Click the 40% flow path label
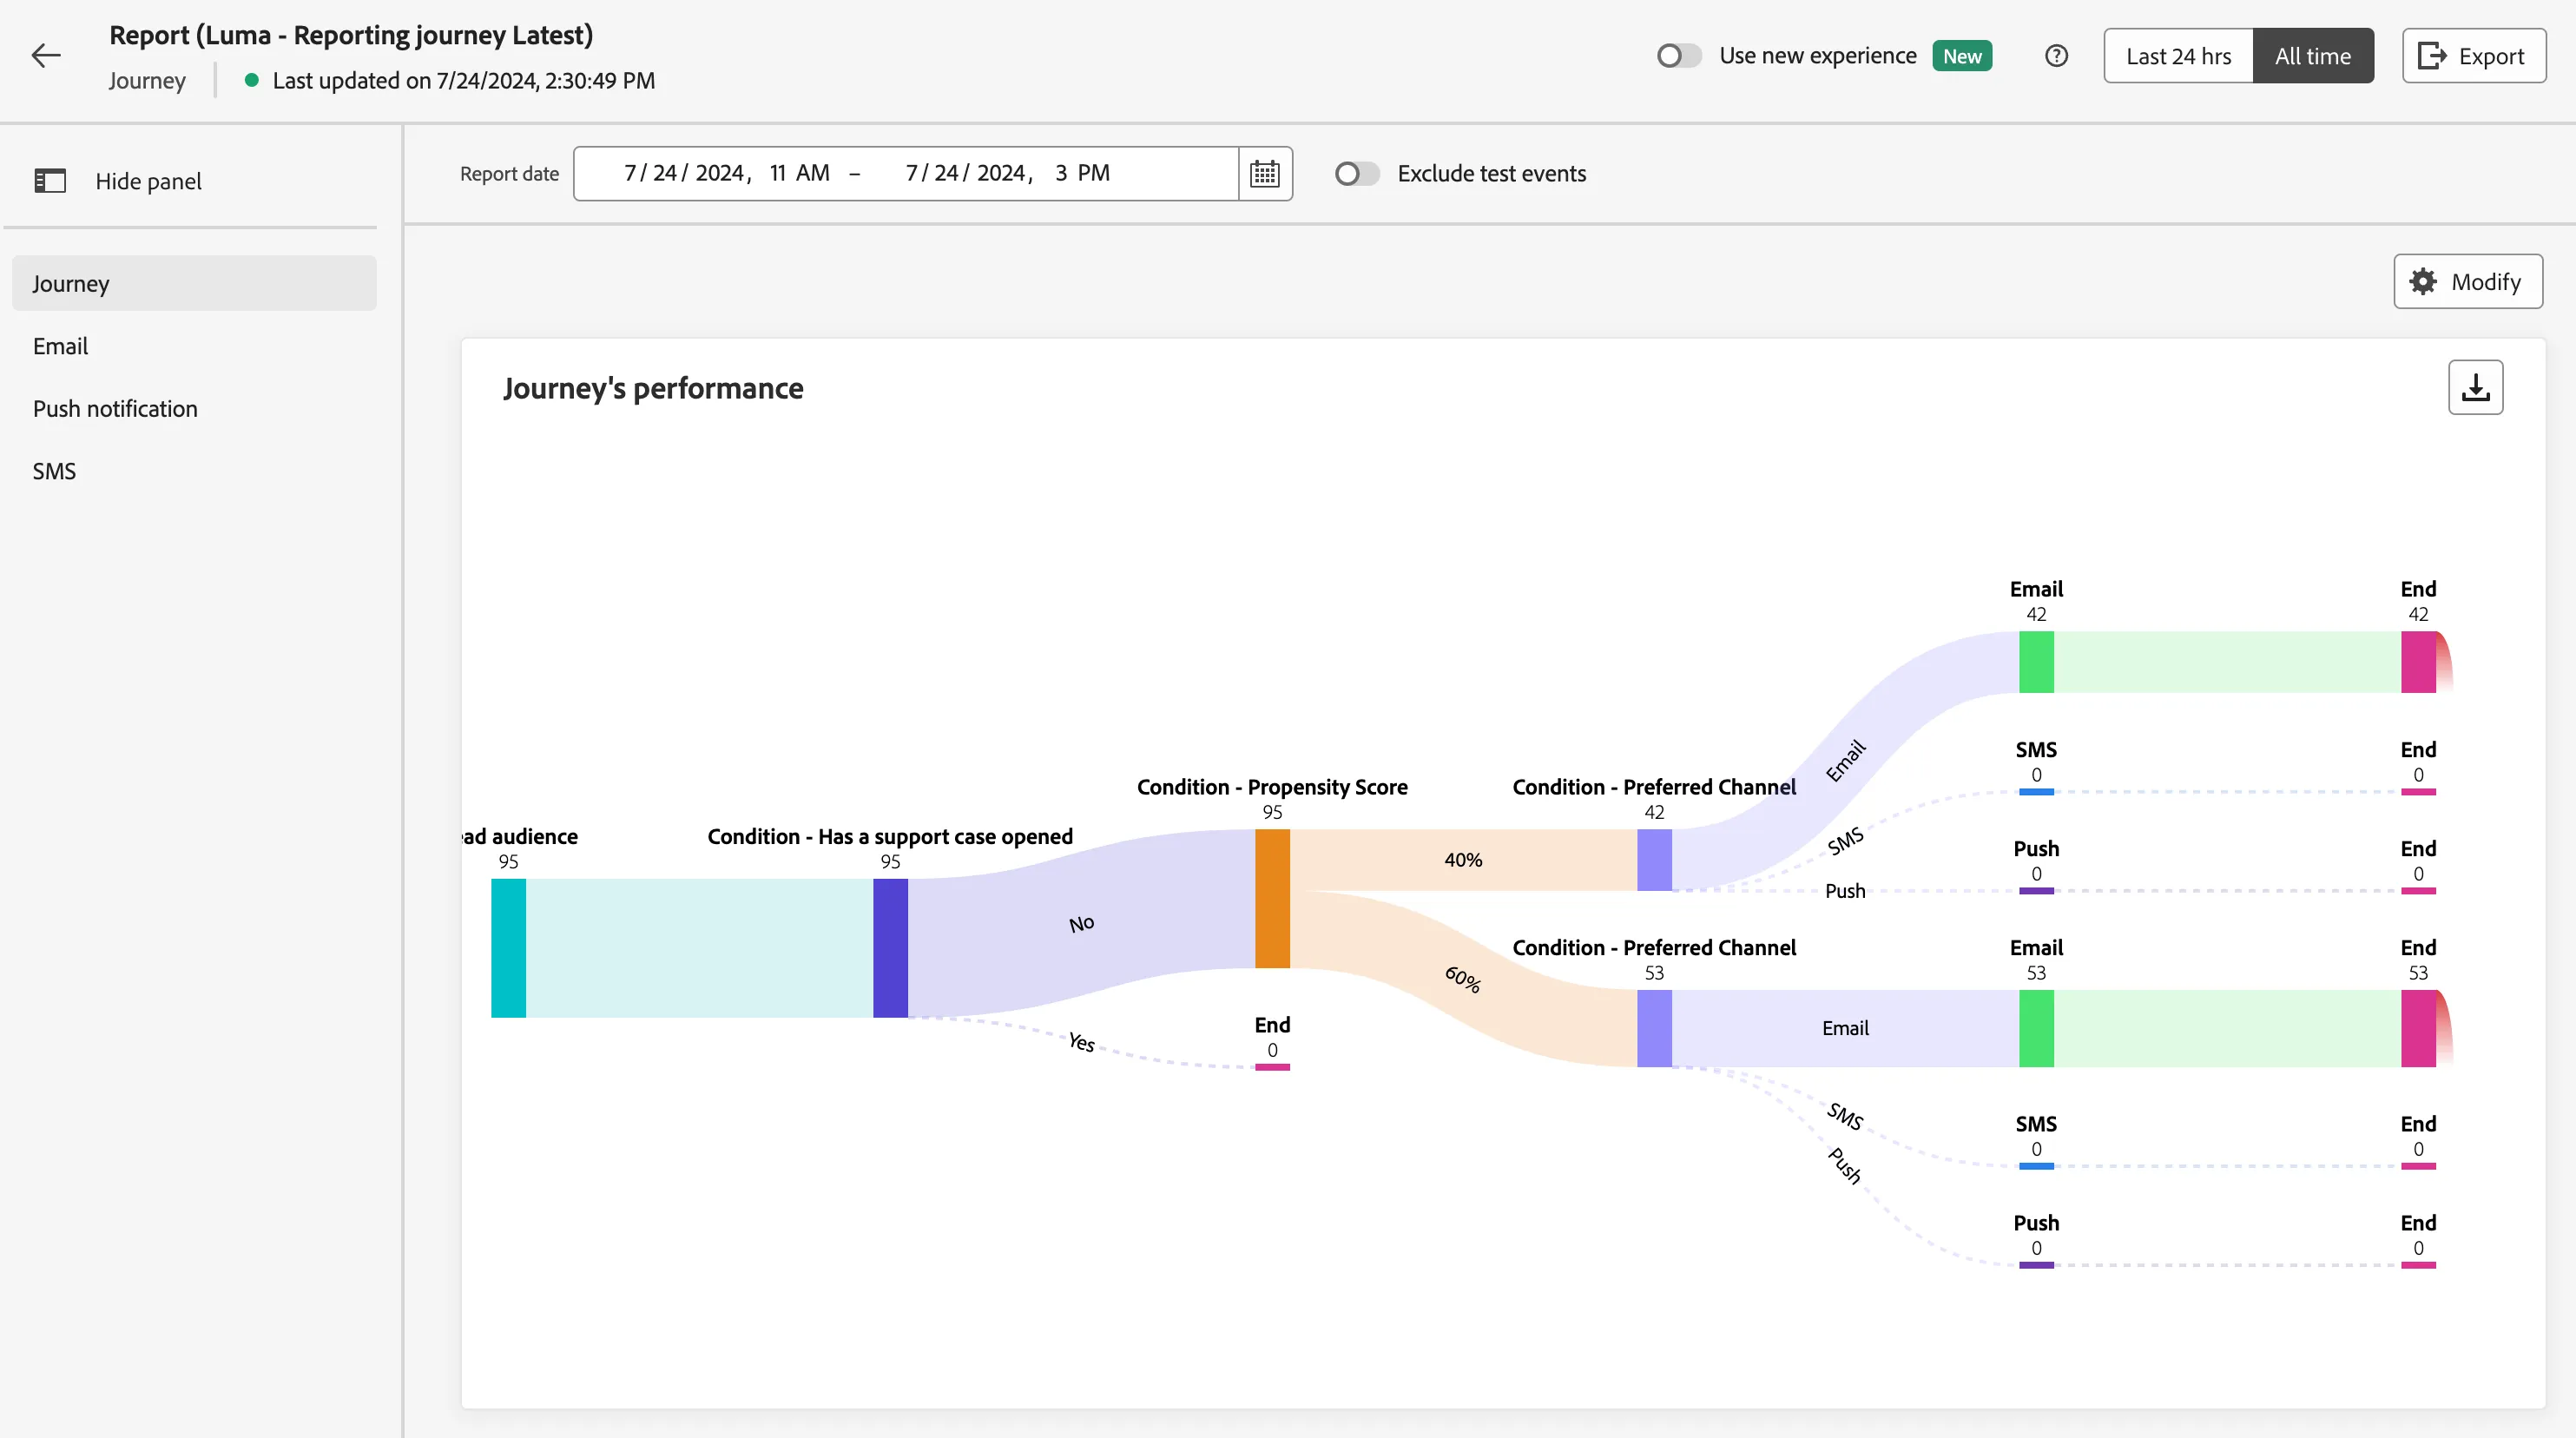2576x1438 pixels. [x=1463, y=860]
